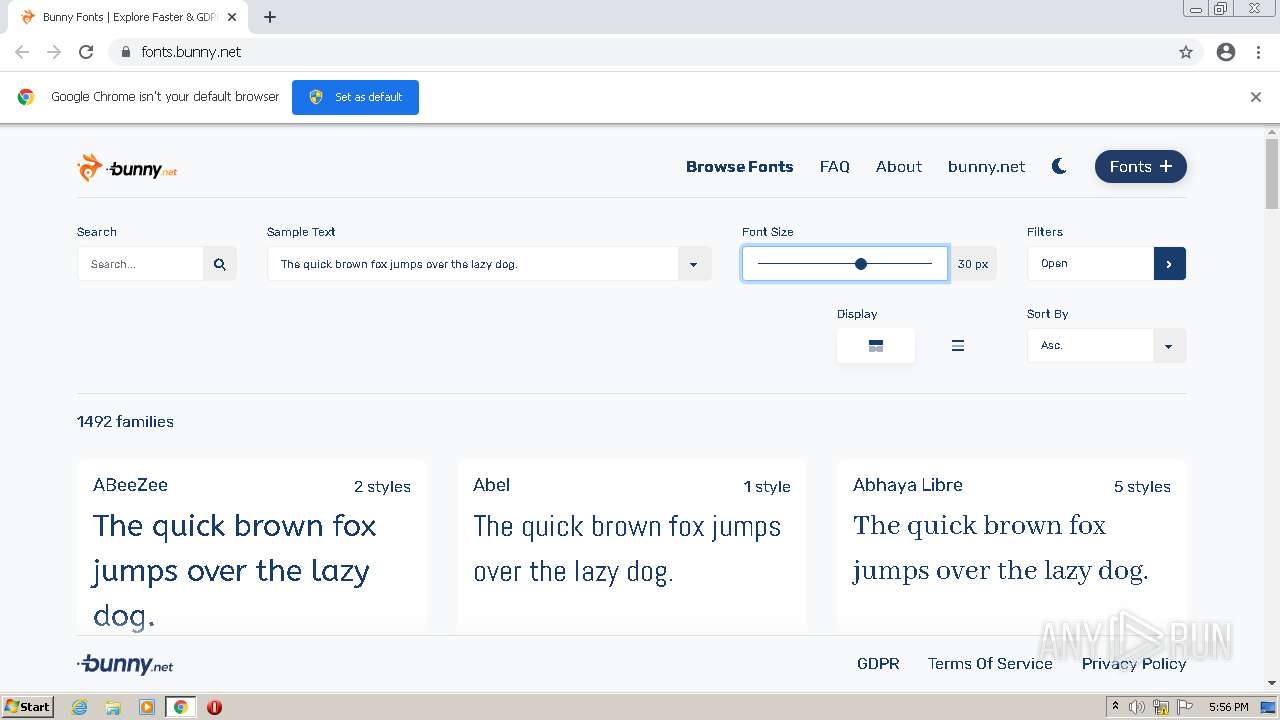Go back in Chrome
The height and width of the screenshot is (720, 1280).
(x=22, y=52)
